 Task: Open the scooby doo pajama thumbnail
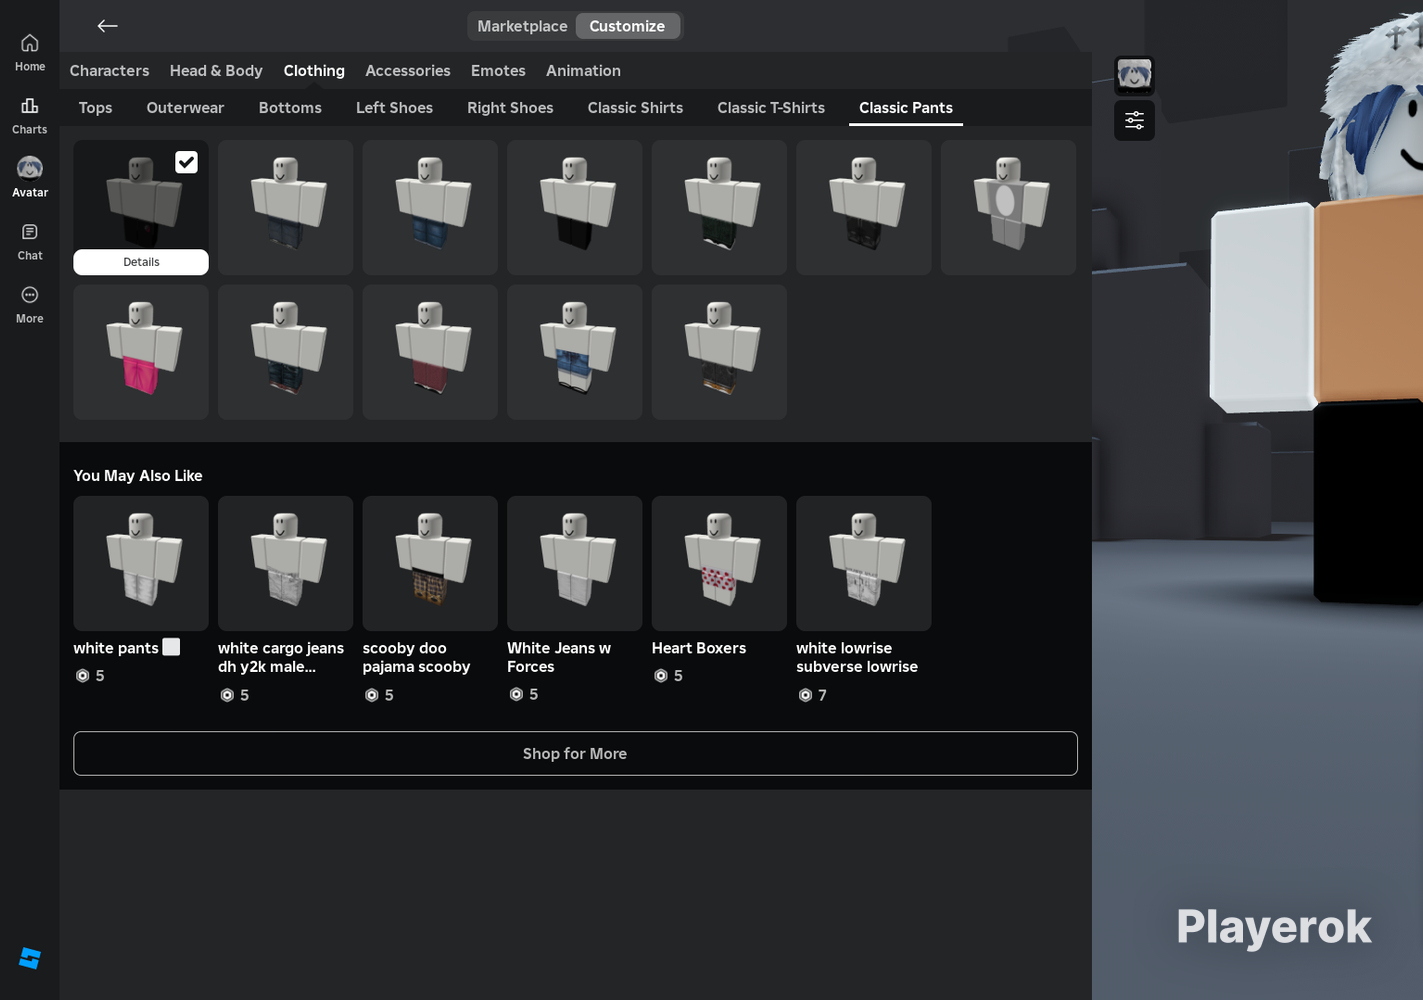[x=430, y=564]
